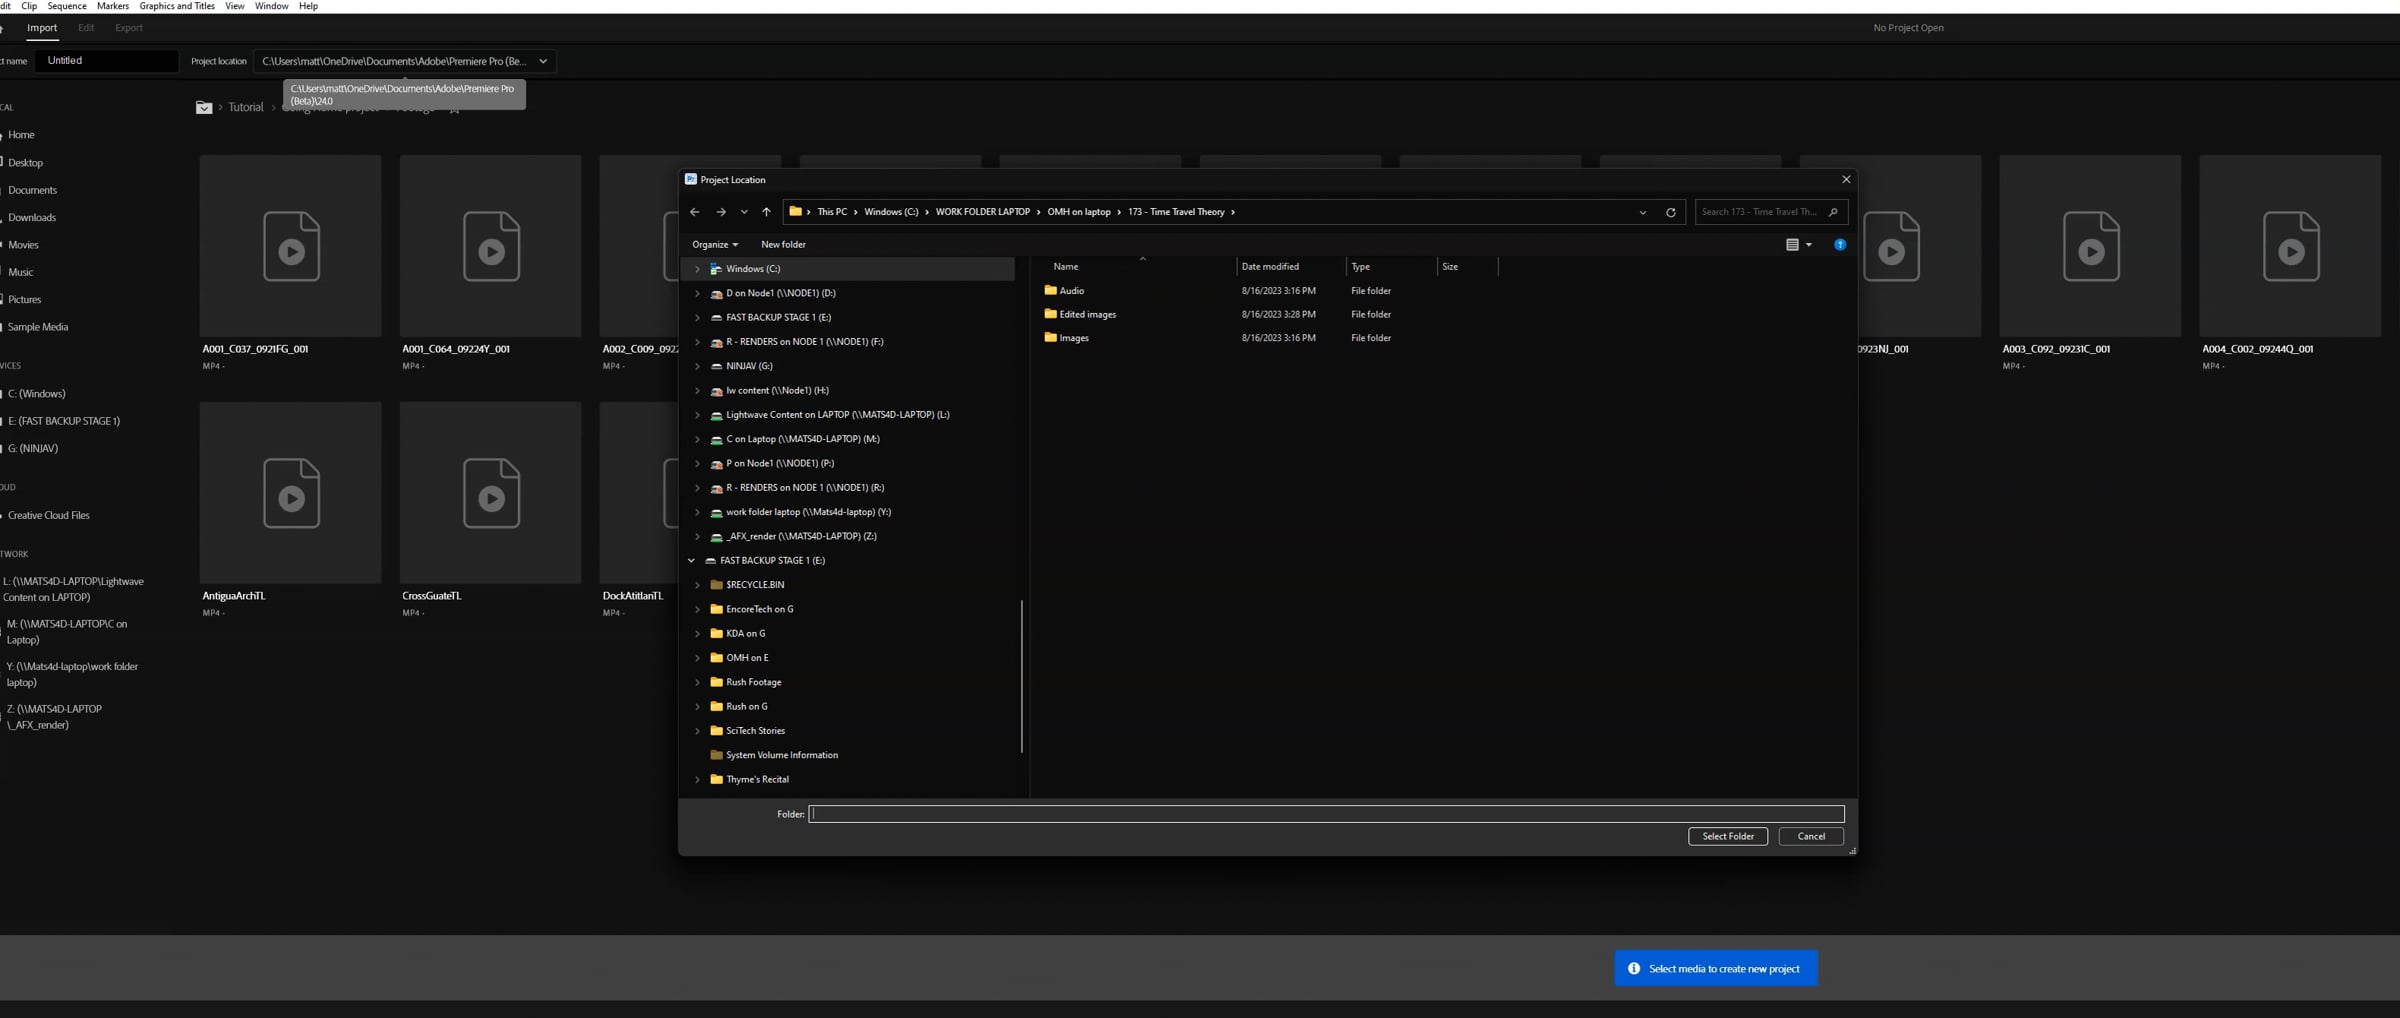Click the search magnifier icon

point(1833,212)
